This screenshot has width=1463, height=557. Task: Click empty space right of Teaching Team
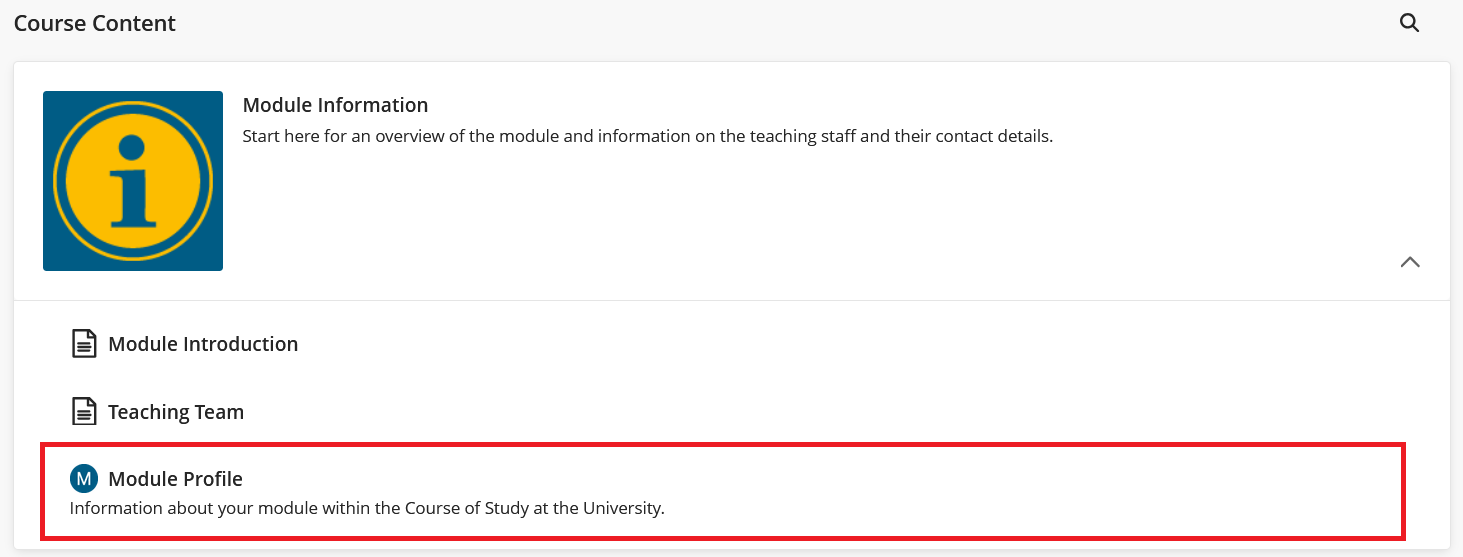click(800, 412)
